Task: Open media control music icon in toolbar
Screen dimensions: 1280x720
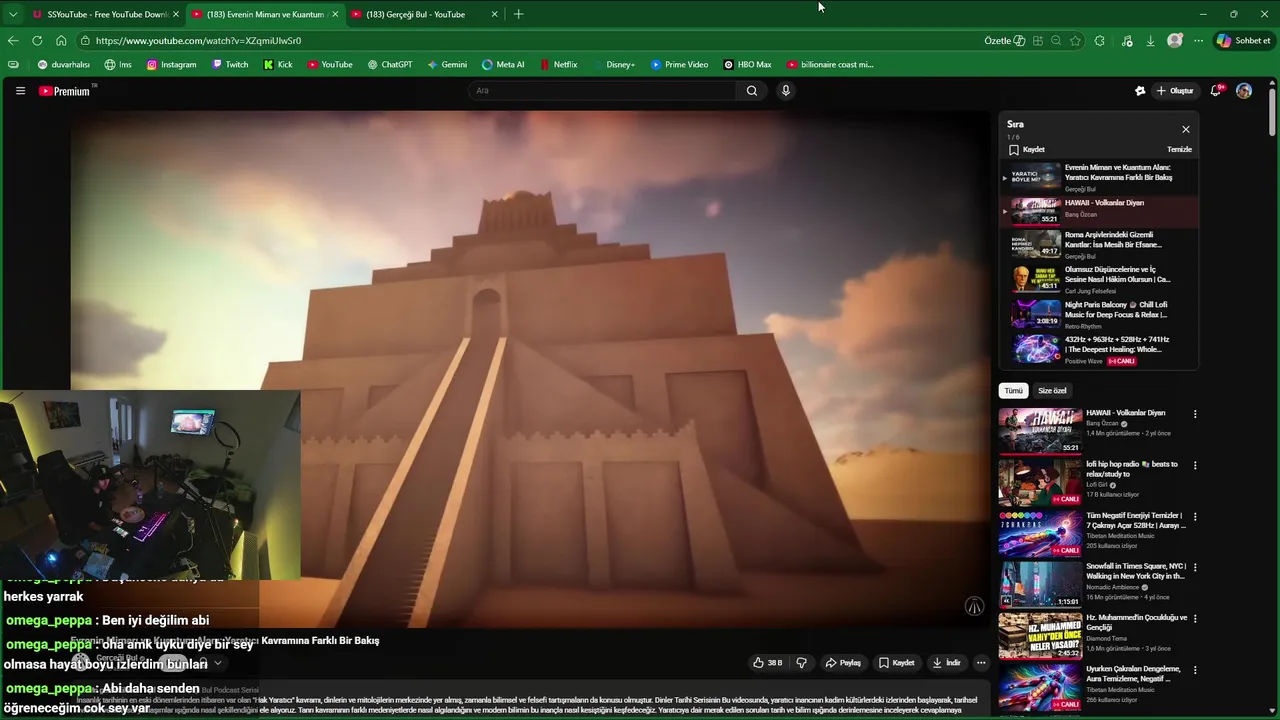Action: (x=1127, y=41)
